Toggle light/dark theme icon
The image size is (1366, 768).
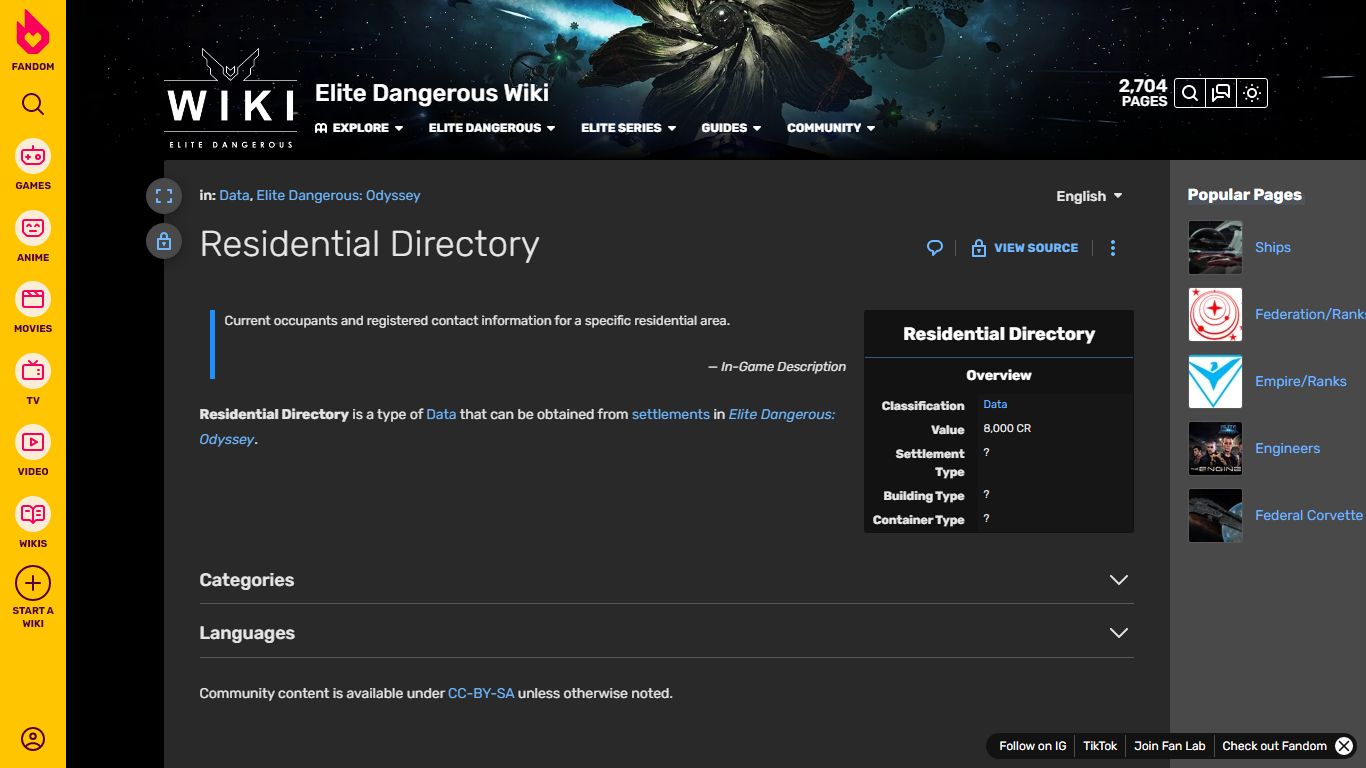pyautogui.click(x=1252, y=93)
